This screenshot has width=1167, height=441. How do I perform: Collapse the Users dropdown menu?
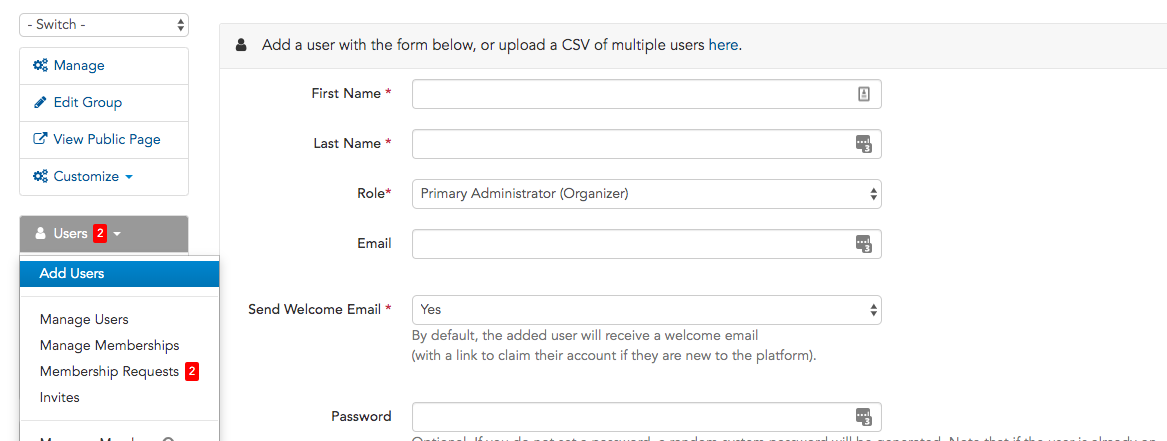click(103, 234)
